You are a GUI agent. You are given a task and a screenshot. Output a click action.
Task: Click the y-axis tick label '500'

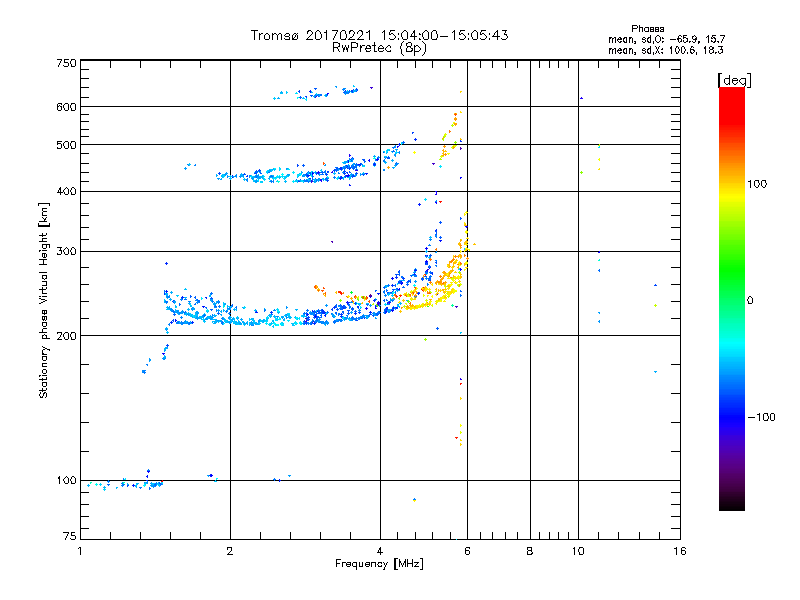point(66,145)
